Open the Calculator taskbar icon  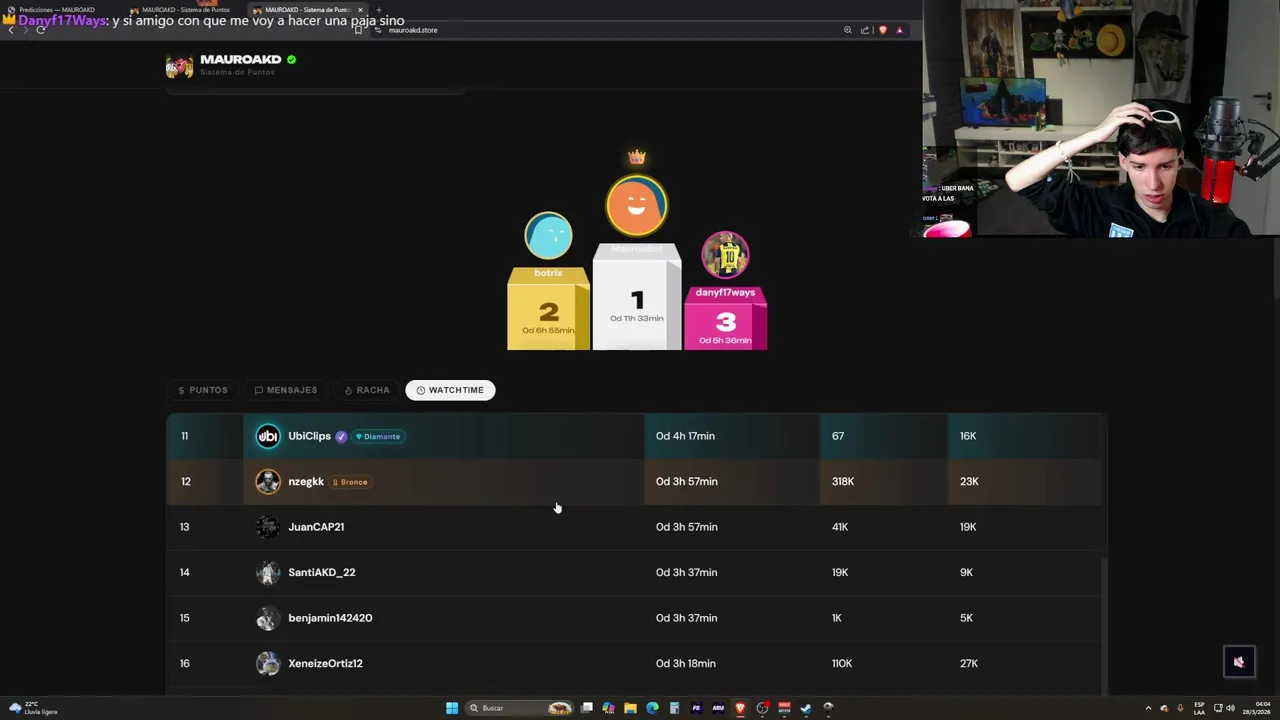674,708
